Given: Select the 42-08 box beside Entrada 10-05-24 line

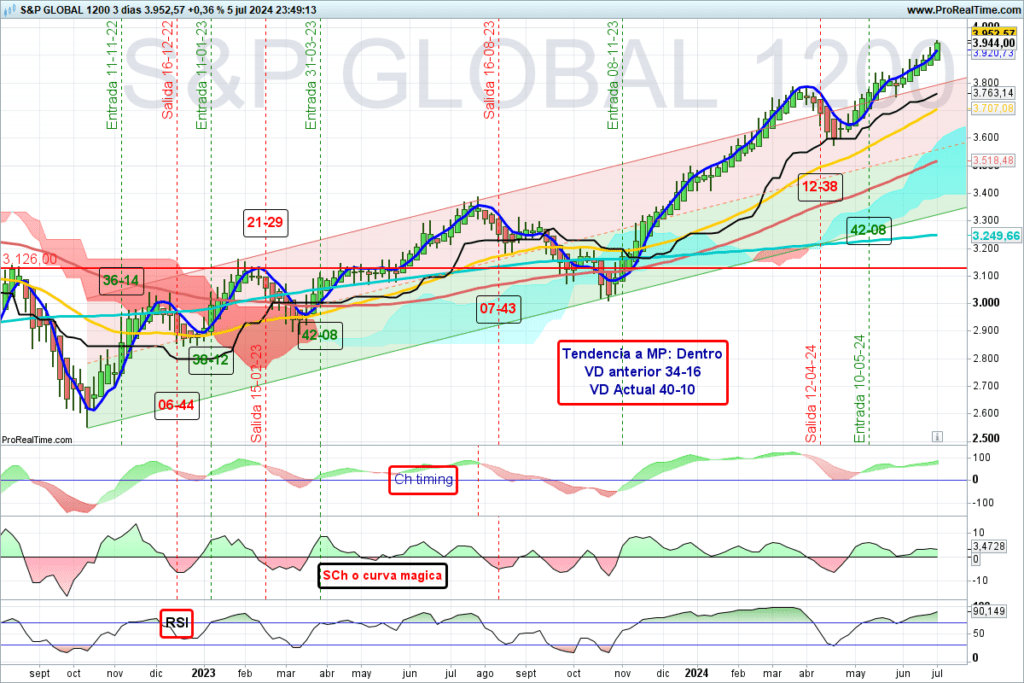Looking at the screenshot, I should tap(869, 230).
